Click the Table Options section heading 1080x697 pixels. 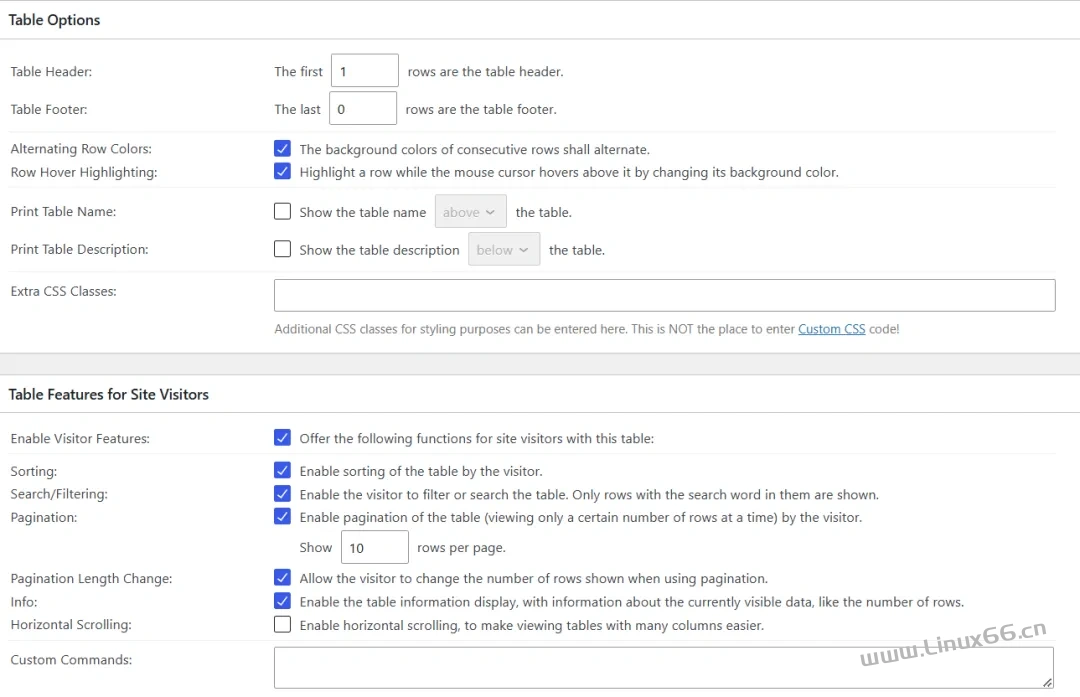point(54,20)
